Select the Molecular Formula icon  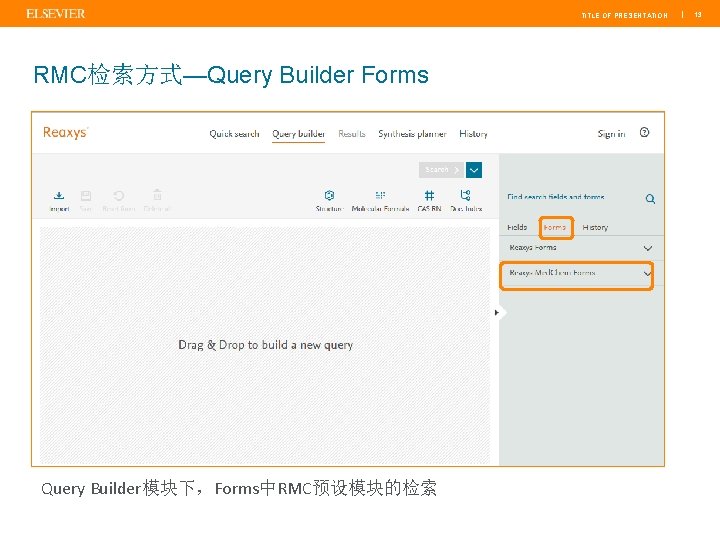[380, 196]
